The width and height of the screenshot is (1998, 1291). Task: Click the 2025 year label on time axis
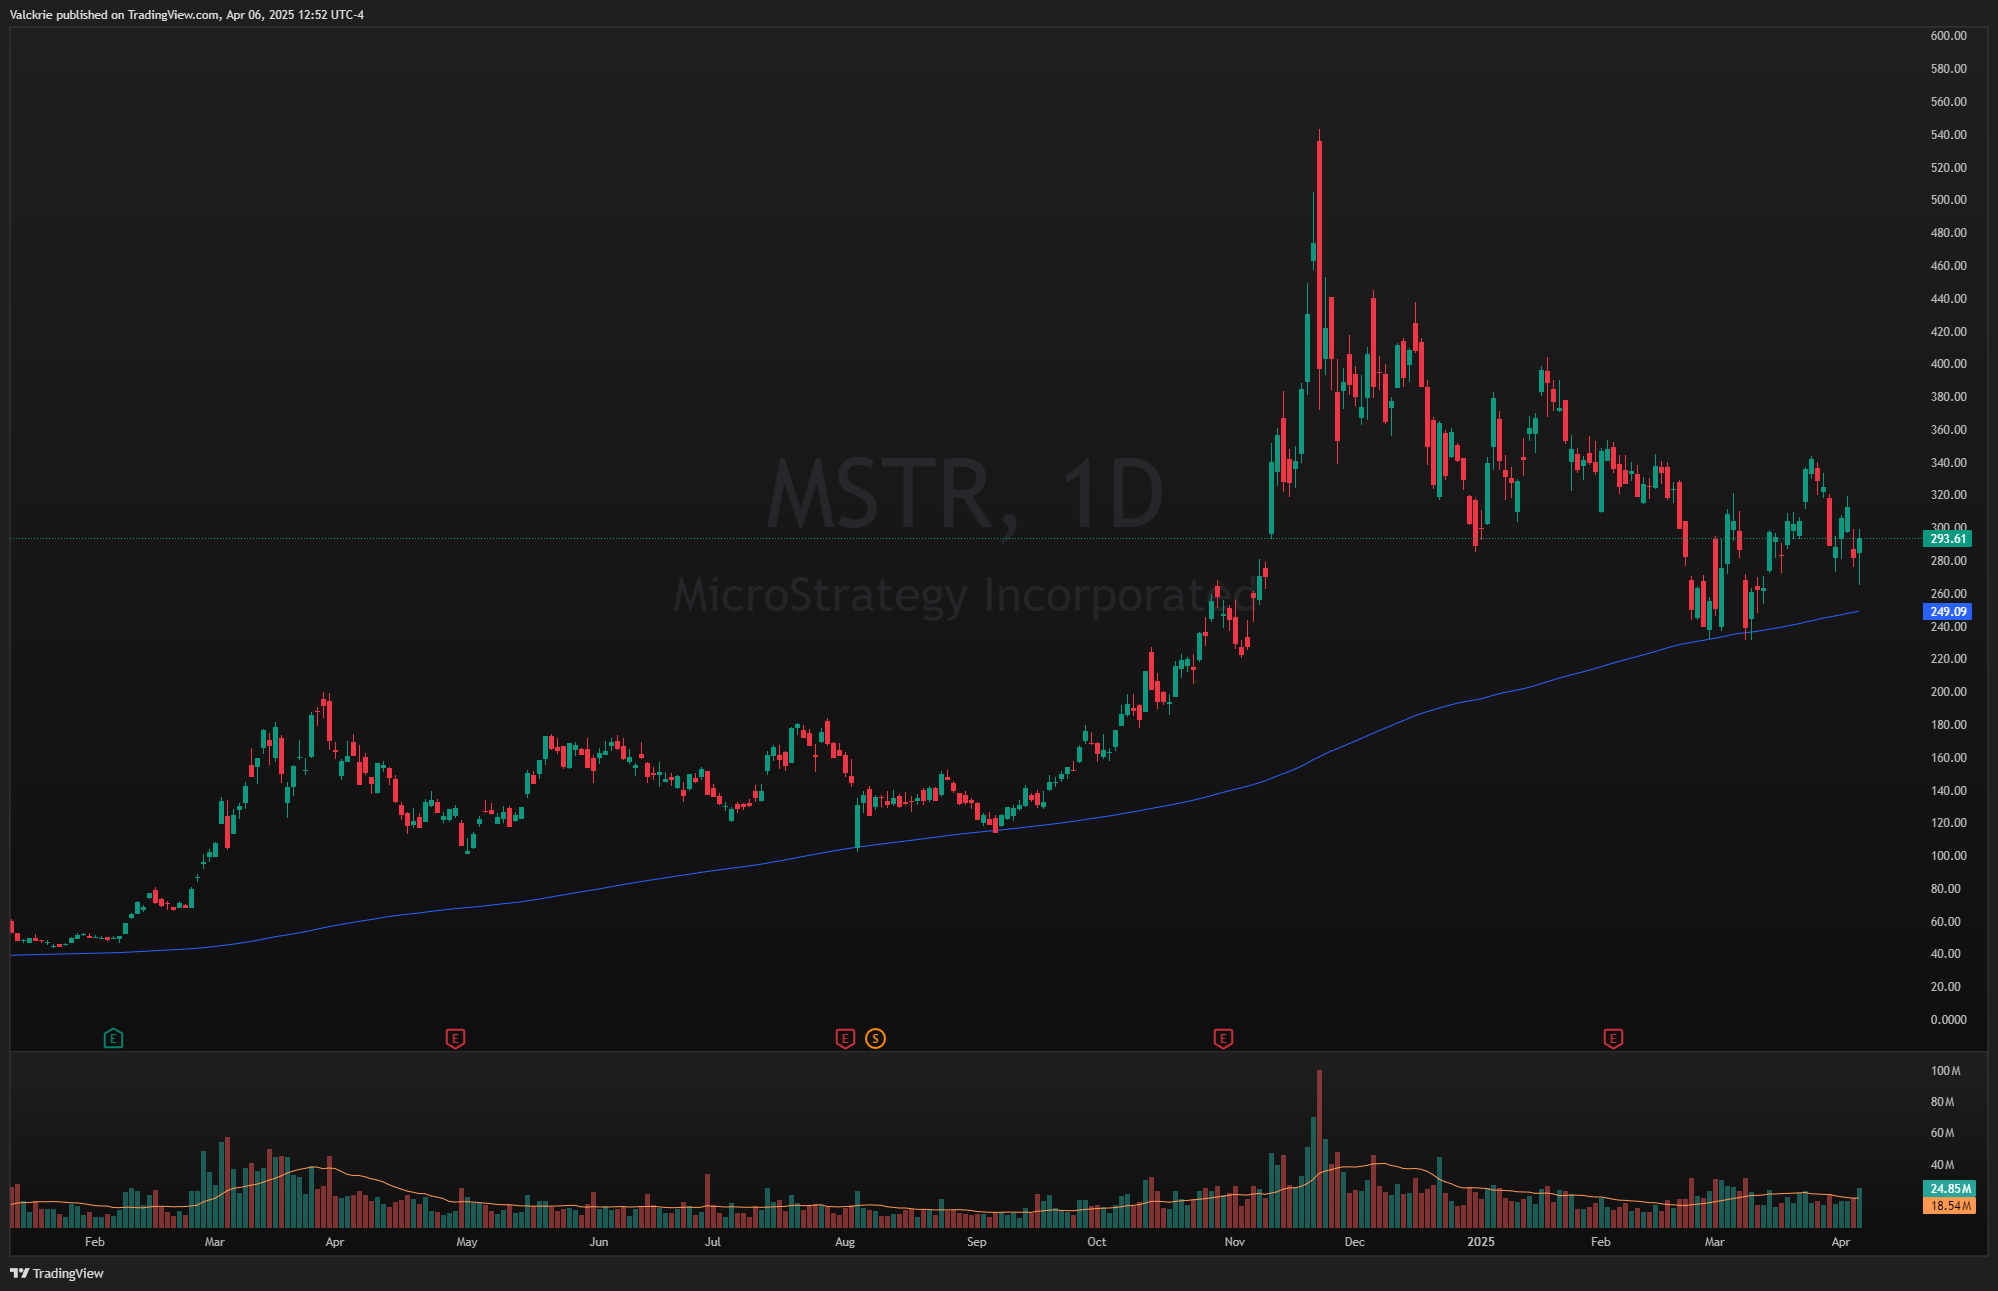(x=1481, y=1242)
